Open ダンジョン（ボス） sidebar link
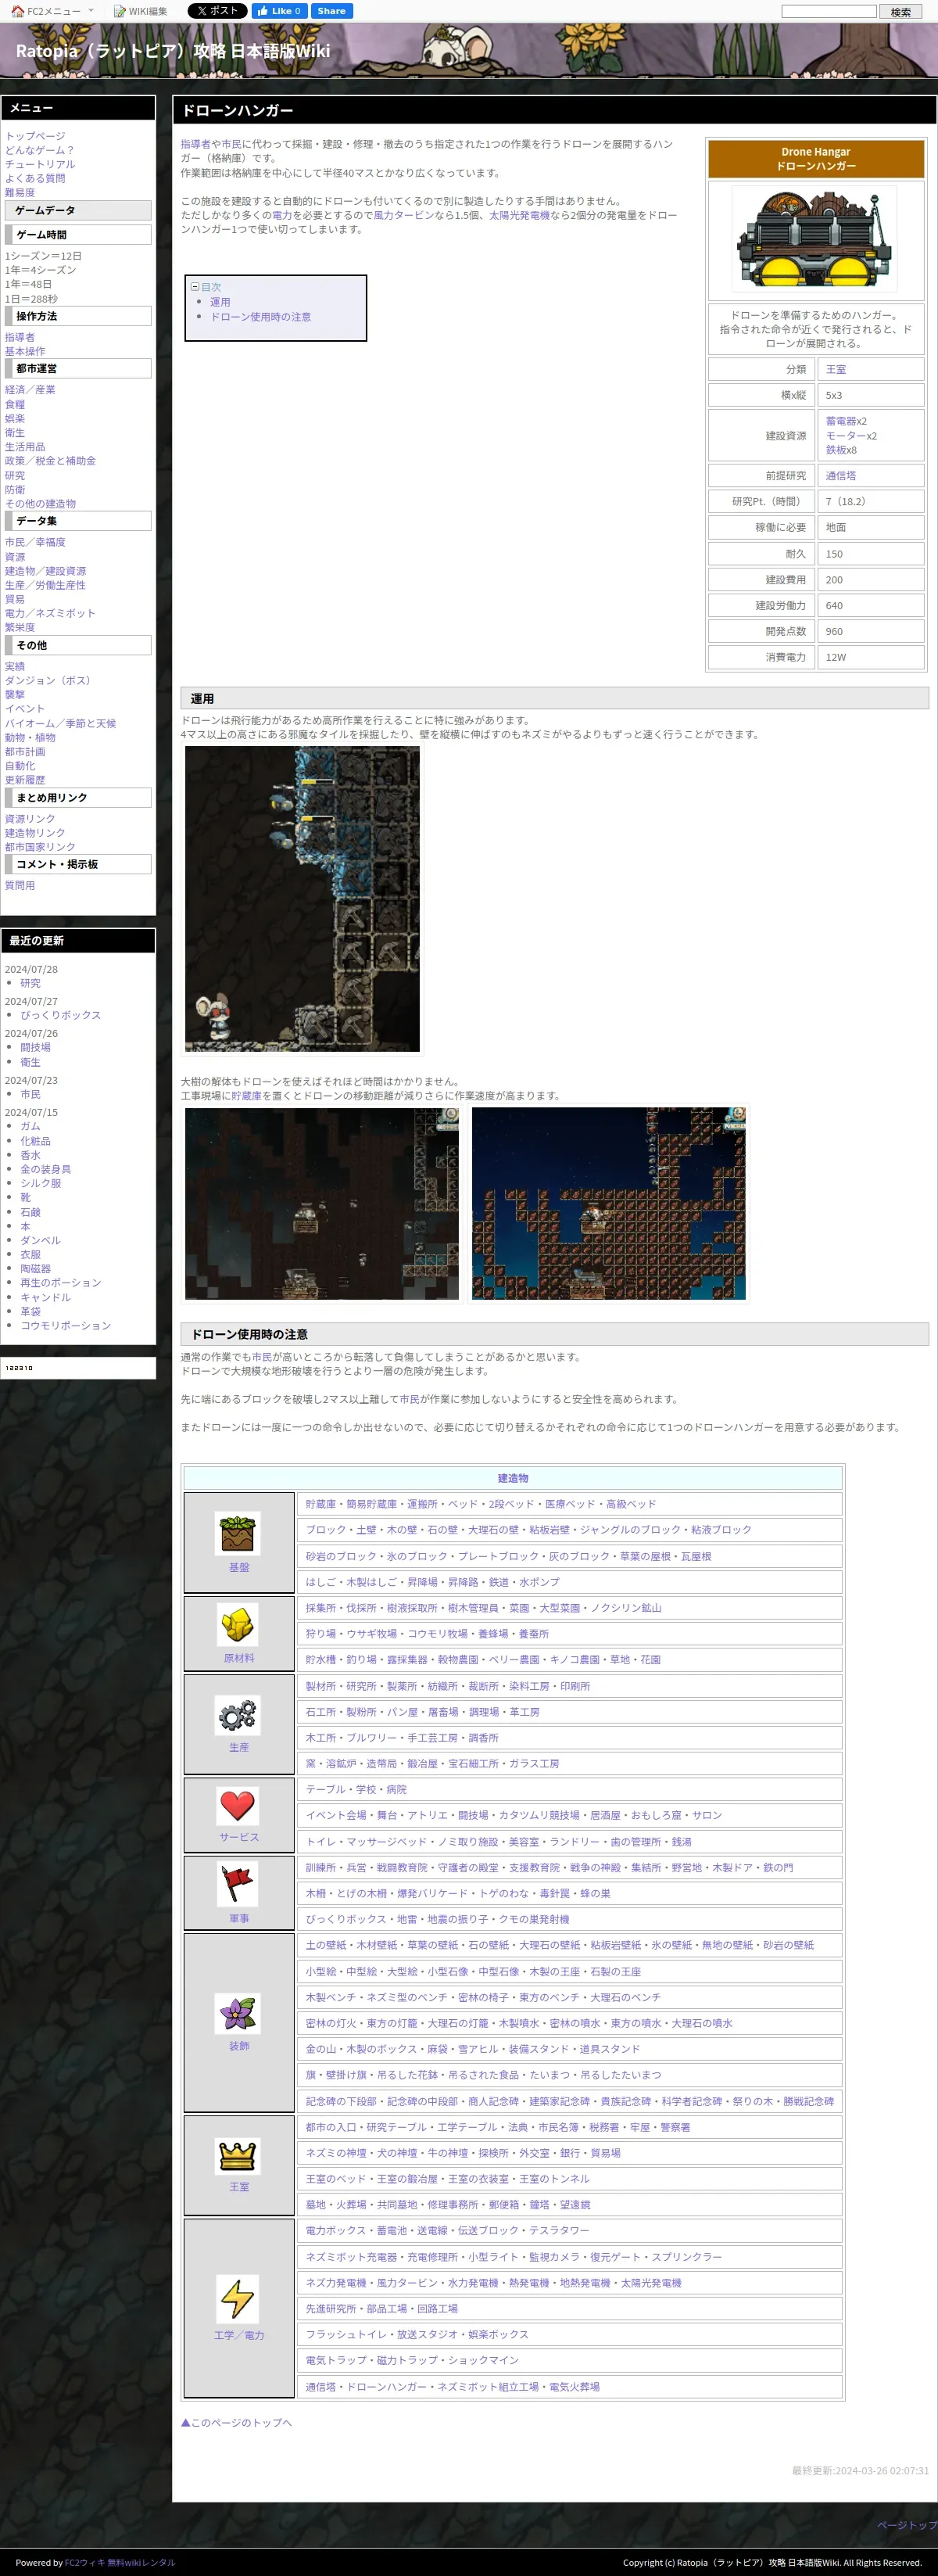Image resolution: width=938 pixels, height=2576 pixels. tap(50, 680)
